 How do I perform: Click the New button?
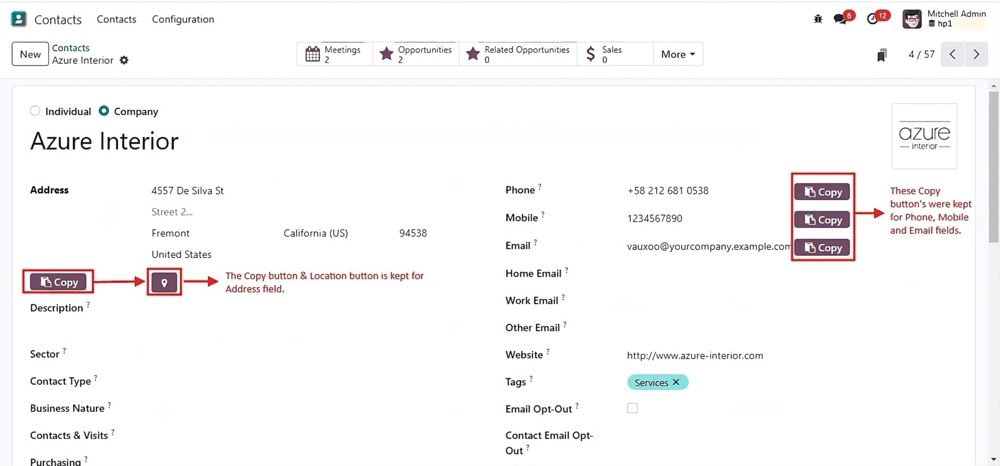30,54
